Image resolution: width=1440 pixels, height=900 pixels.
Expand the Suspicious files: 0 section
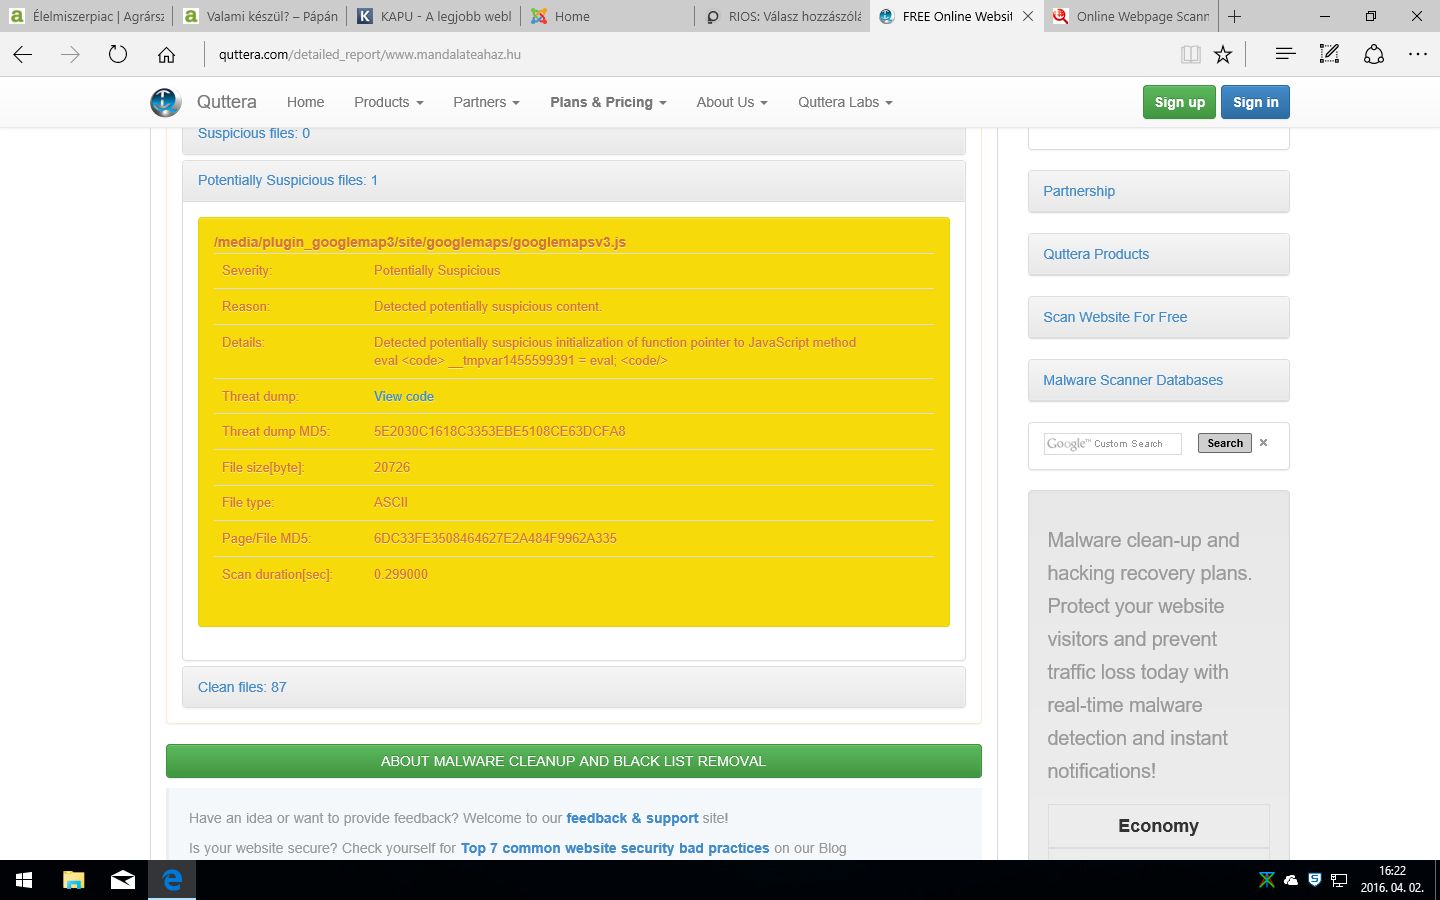coord(254,133)
